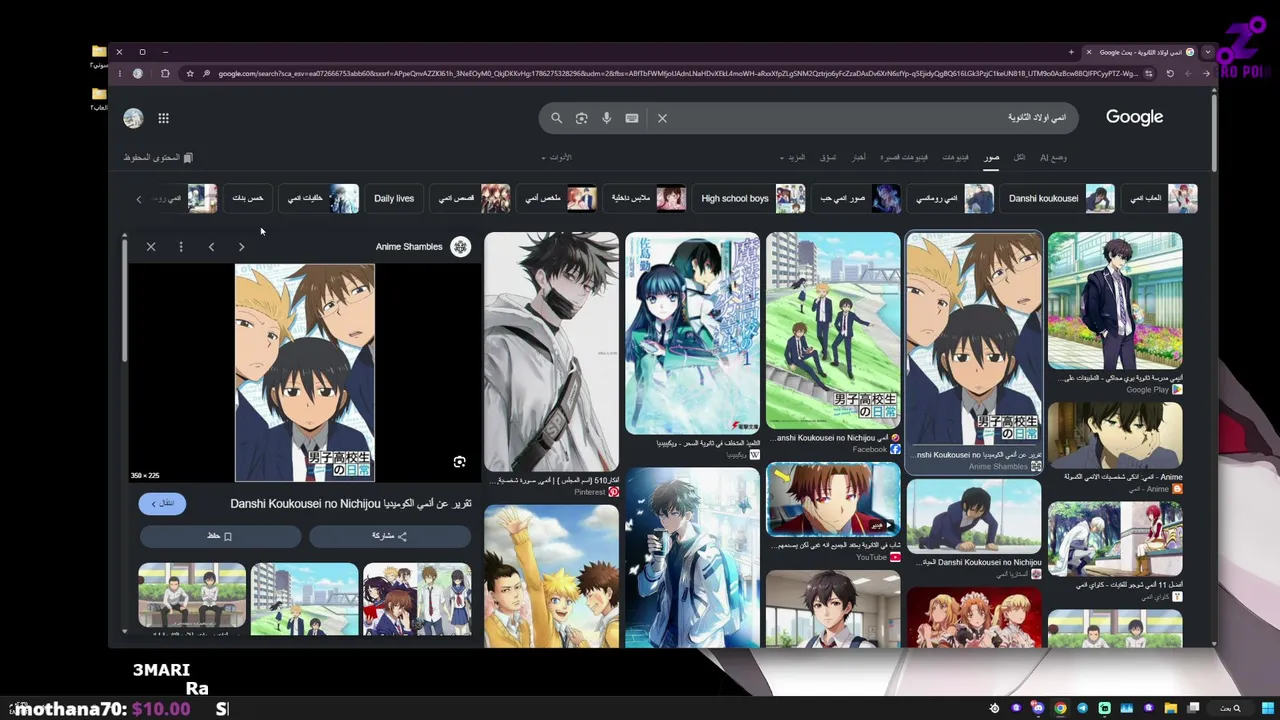This screenshot has height=720, width=1280.
Task: Open the Danshi Koukousei no Nichijou title link
Action: (x=351, y=503)
